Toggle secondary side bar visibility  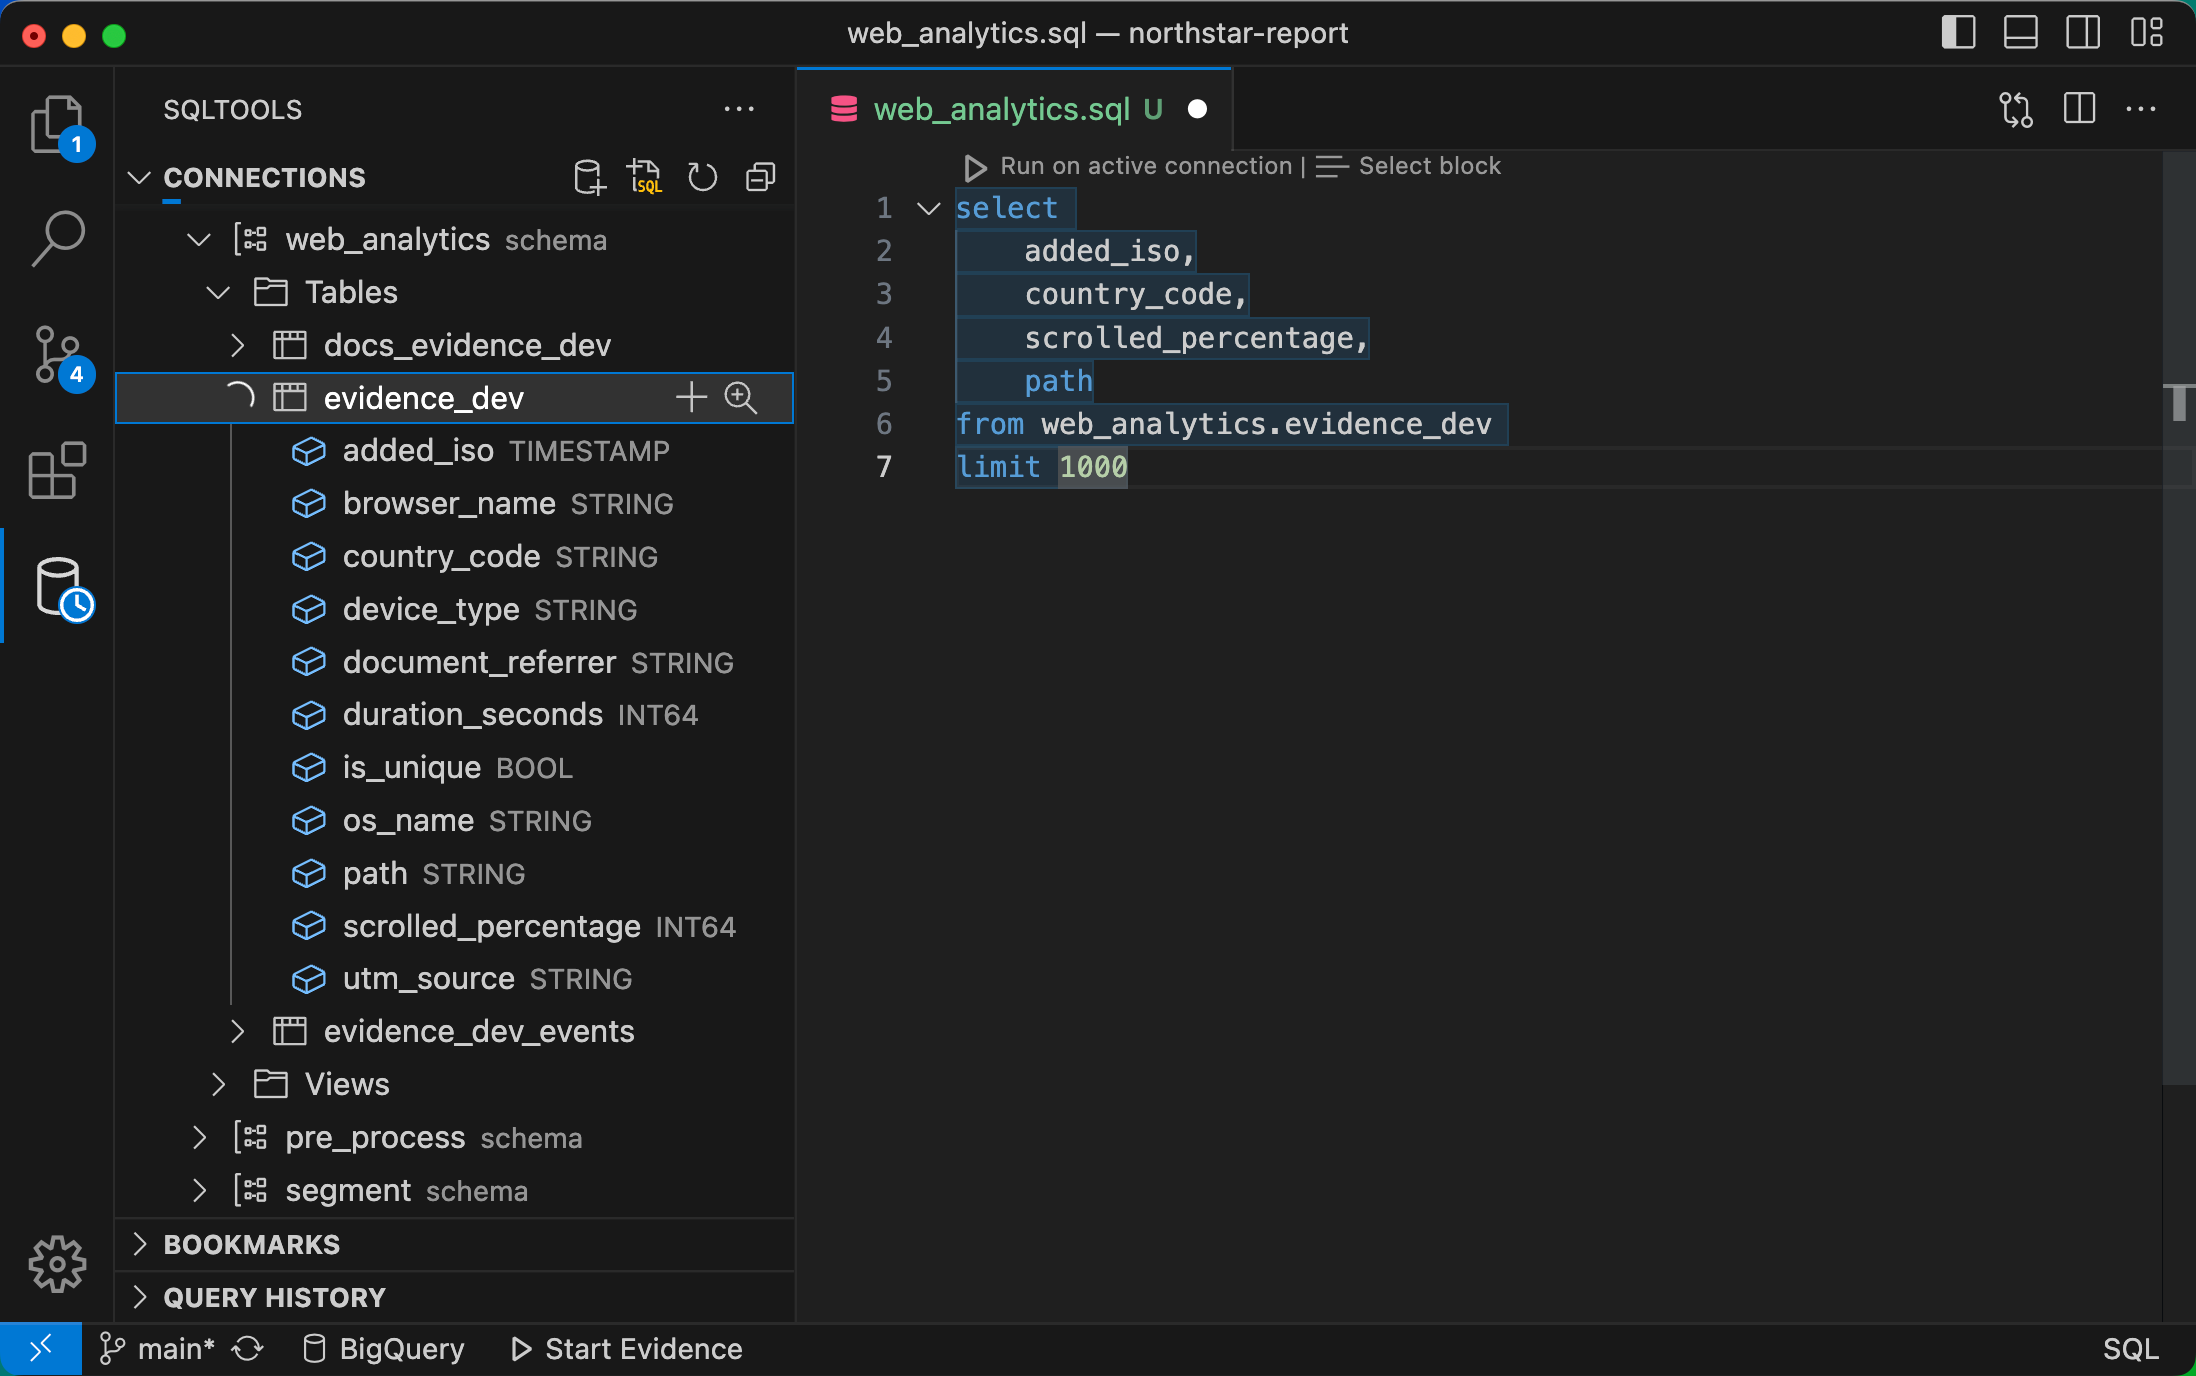pyautogui.click(x=2083, y=32)
